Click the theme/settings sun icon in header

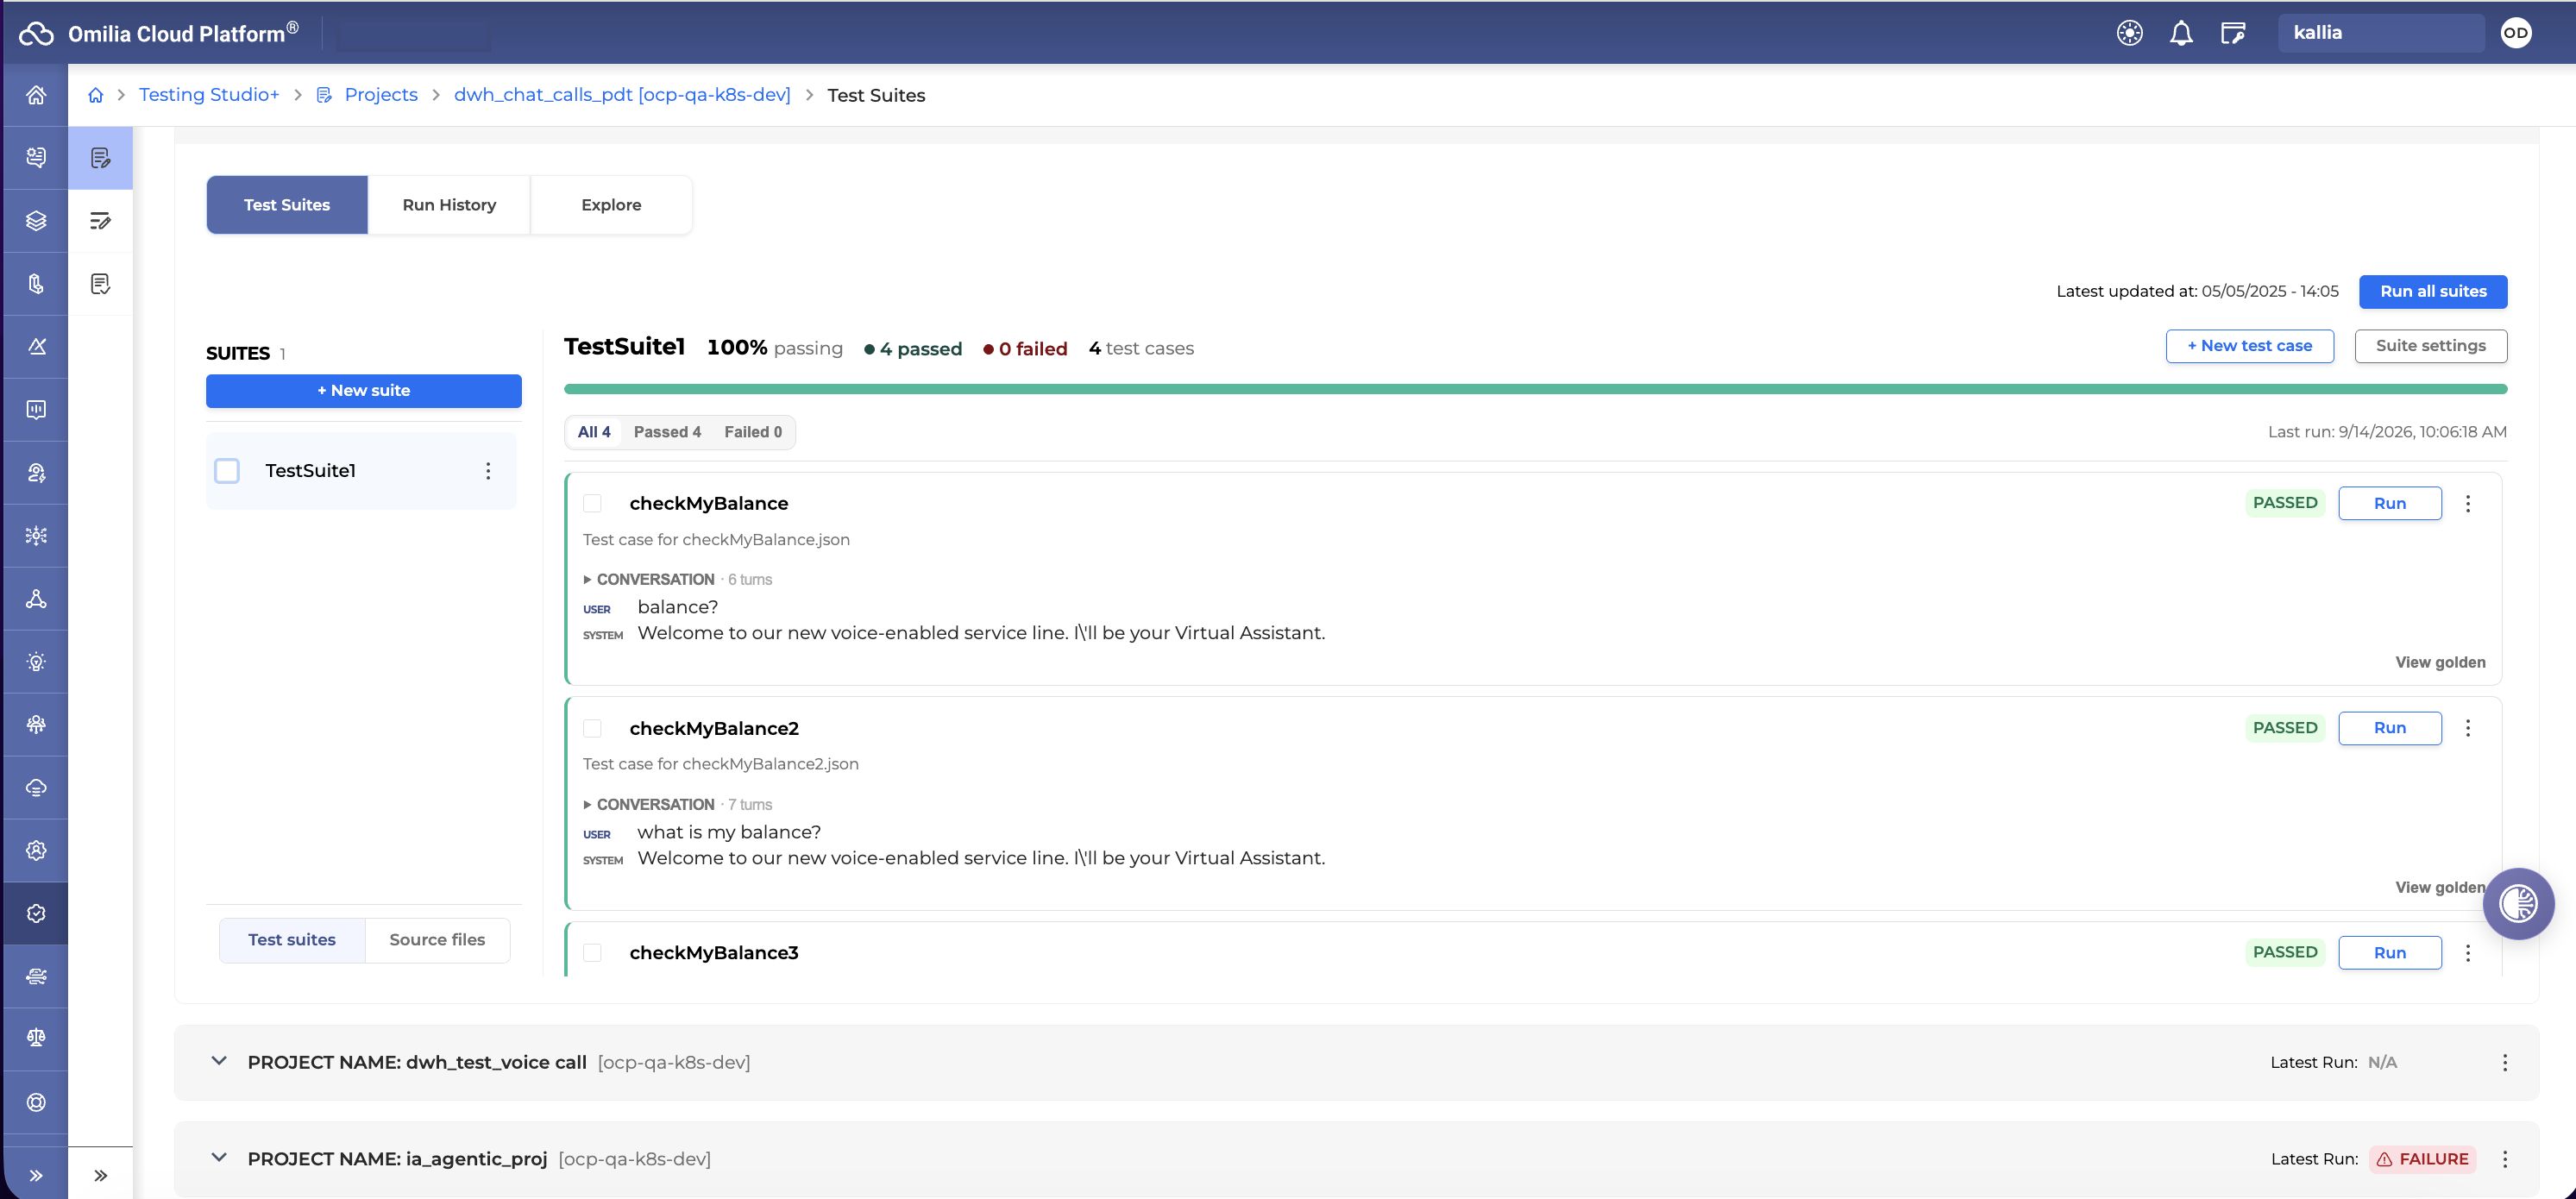[2130, 33]
